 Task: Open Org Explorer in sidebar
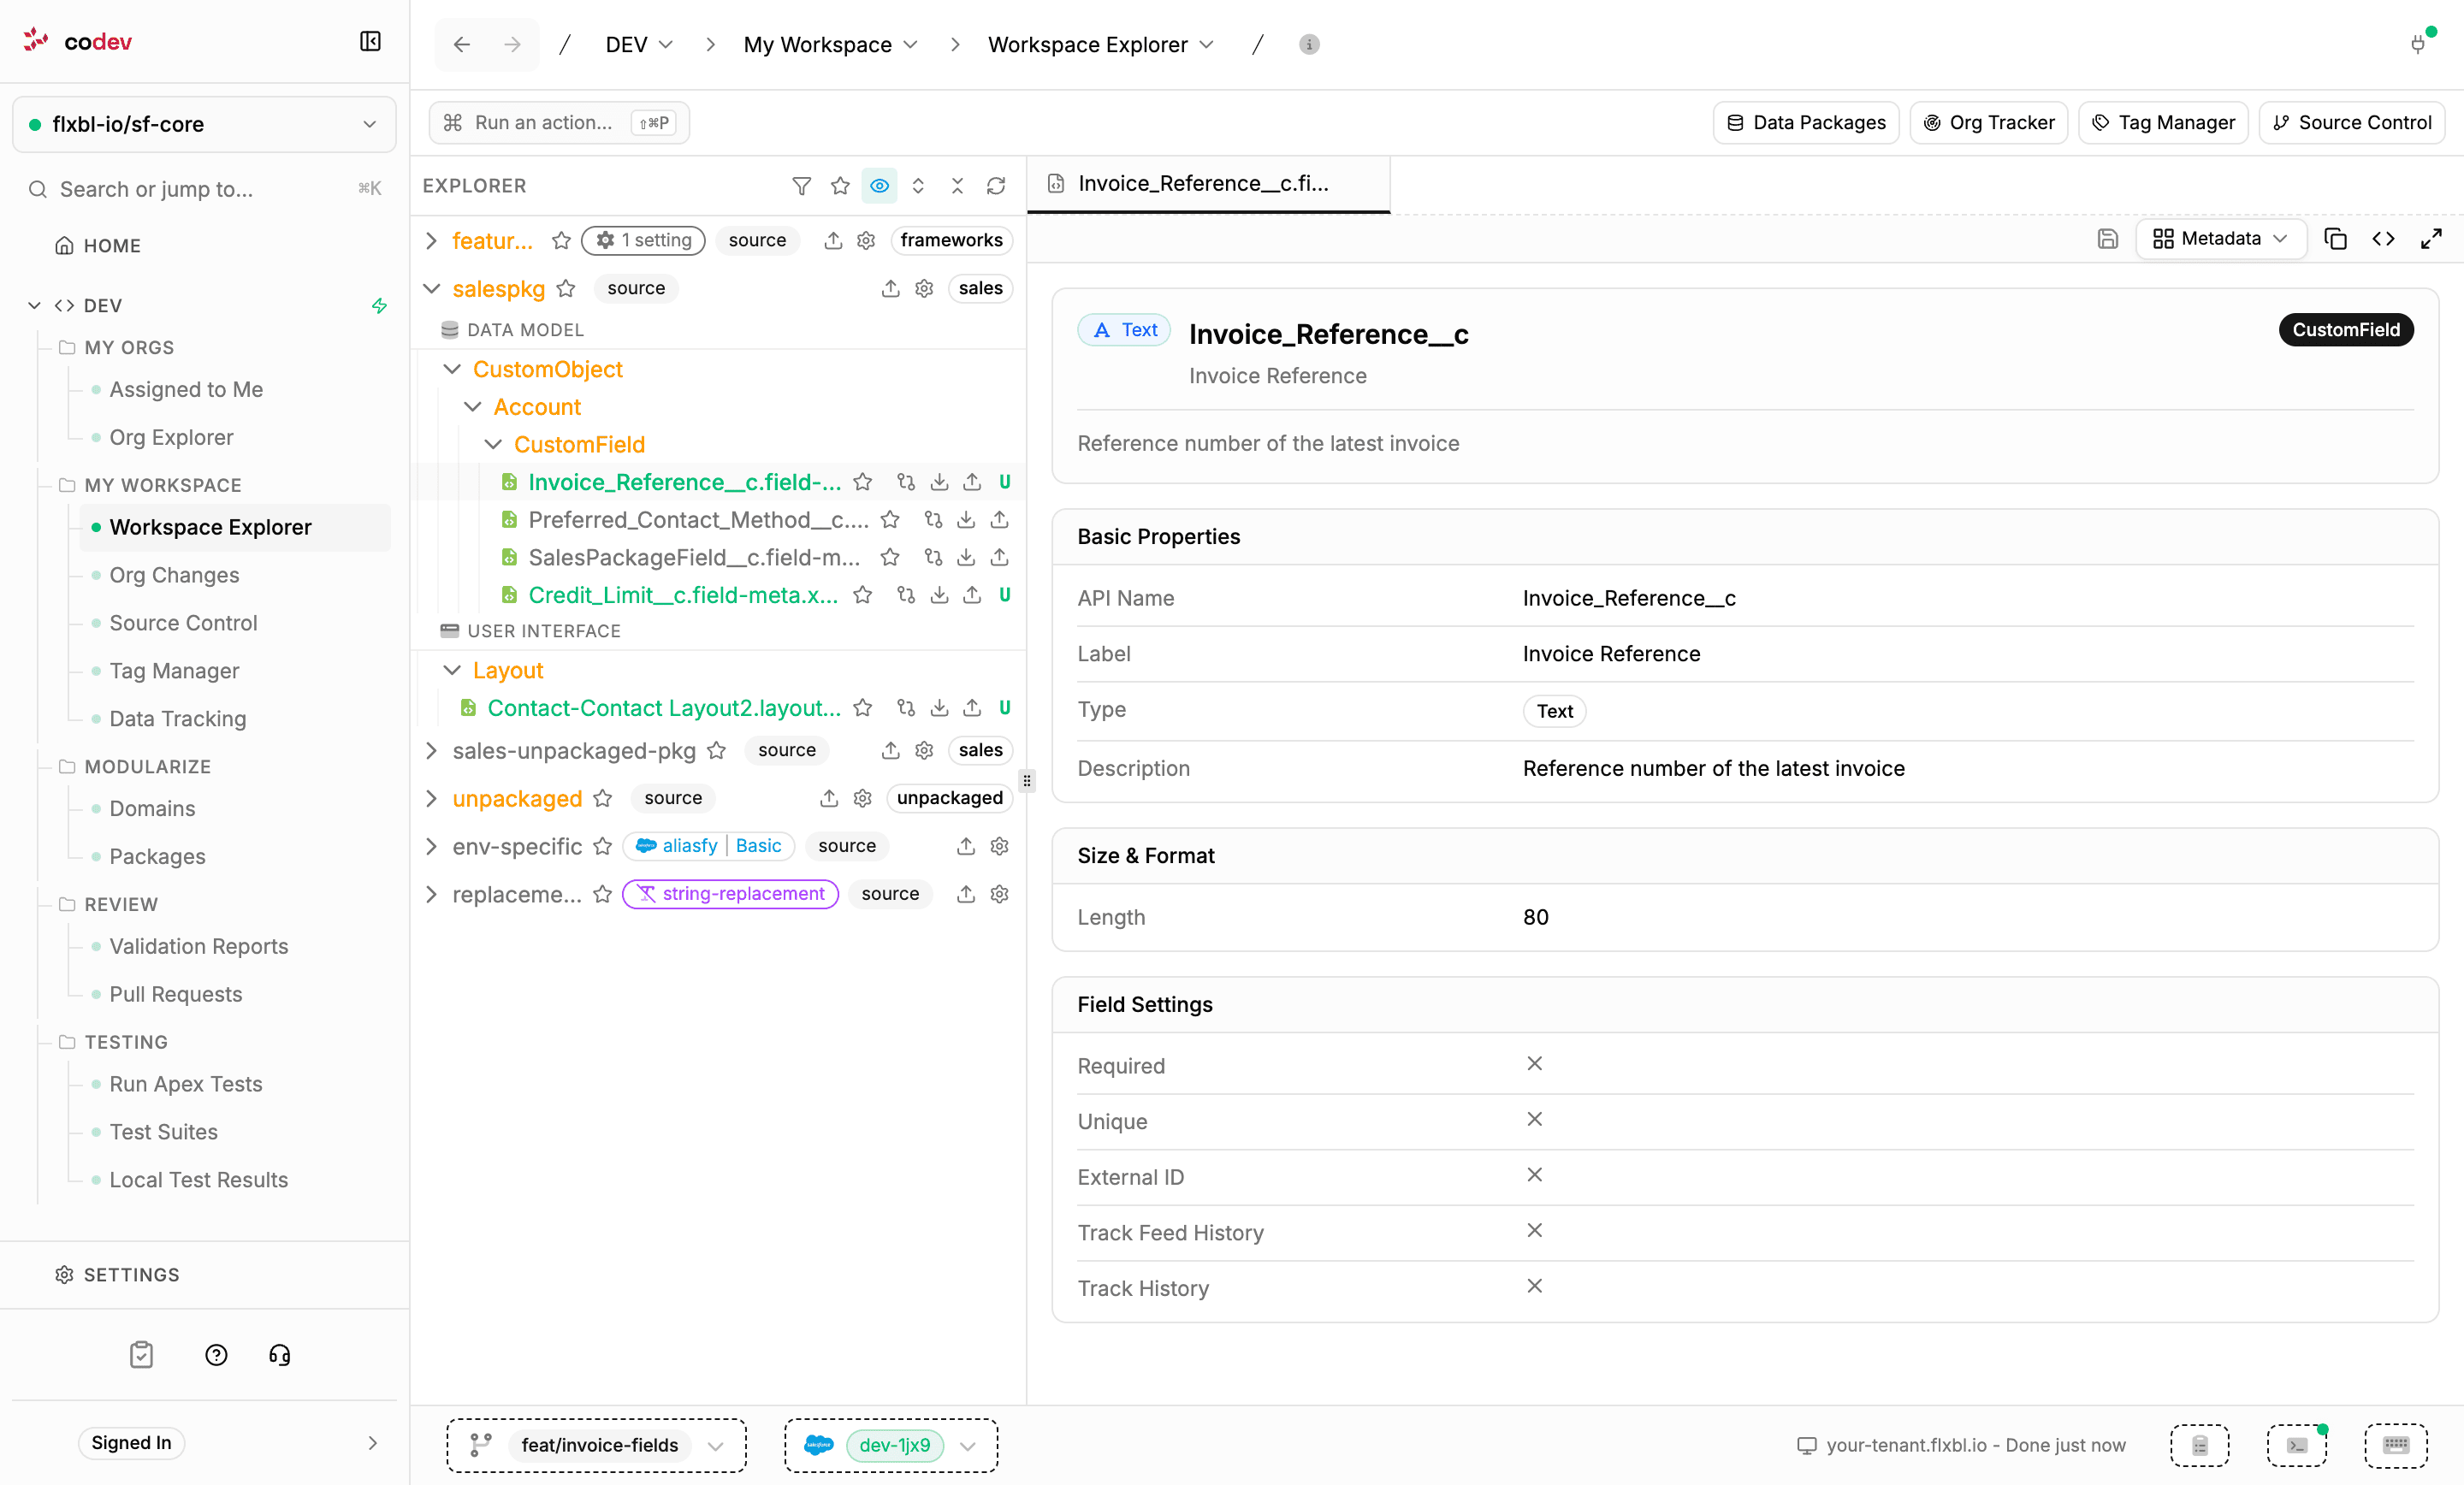pos(171,437)
